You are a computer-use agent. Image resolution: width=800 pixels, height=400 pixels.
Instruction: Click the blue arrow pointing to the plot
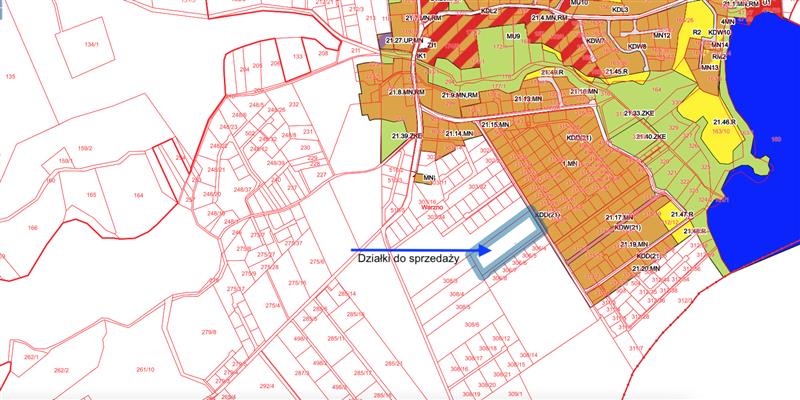tap(420, 248)
